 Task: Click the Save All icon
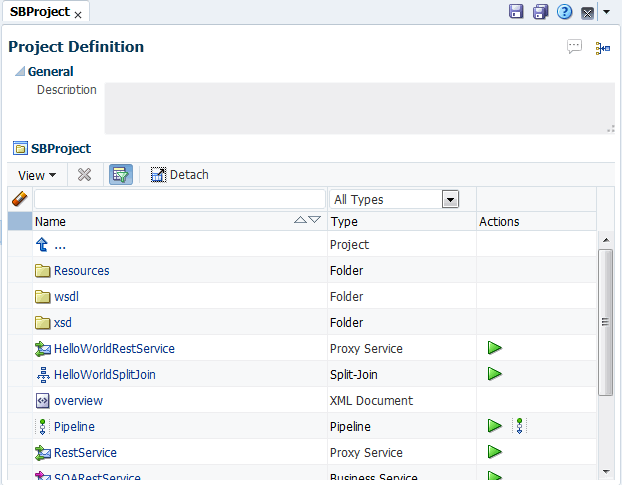click(540, 12)
